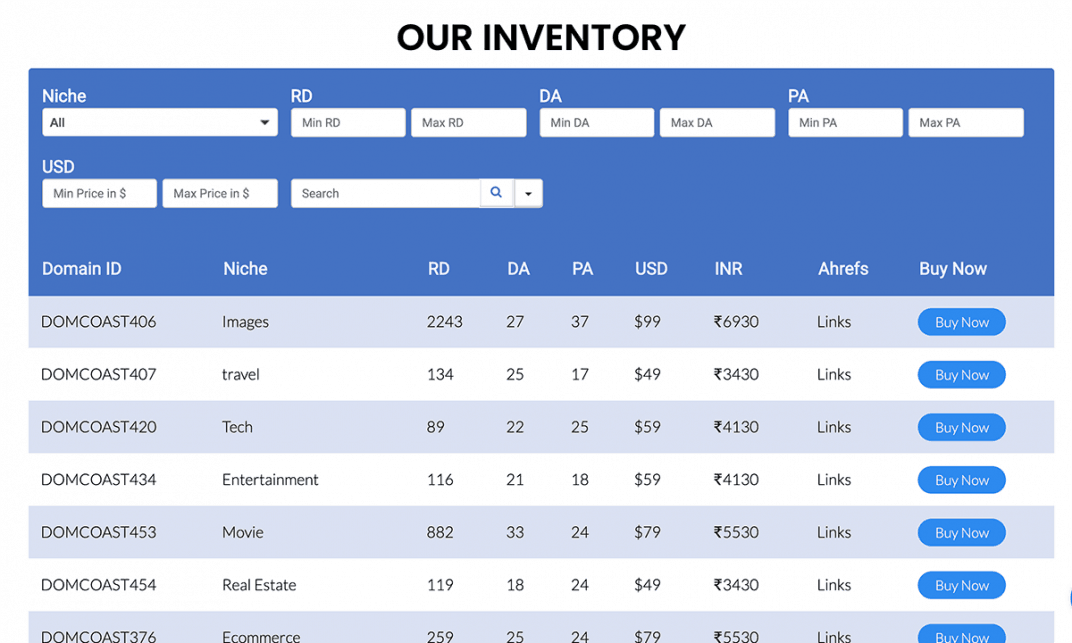Click Buy Now for the travel domain DOMCOAST407
The image size is (1072, 643).
[961, 374]
